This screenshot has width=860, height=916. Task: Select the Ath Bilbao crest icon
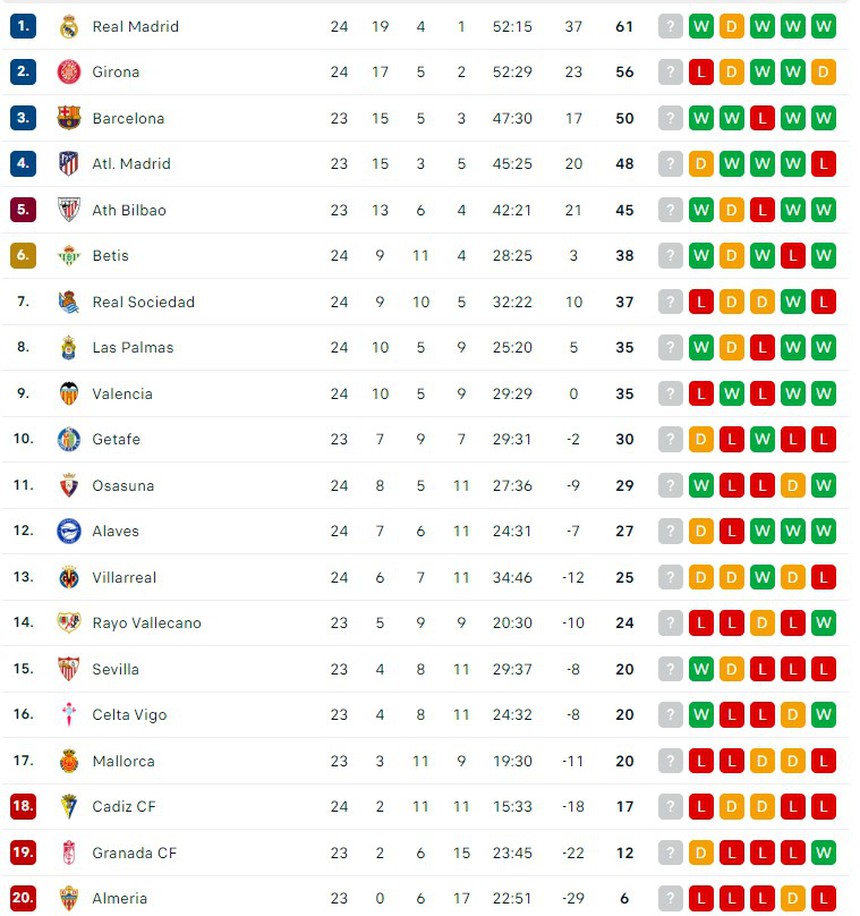click(x=67, y=210)
